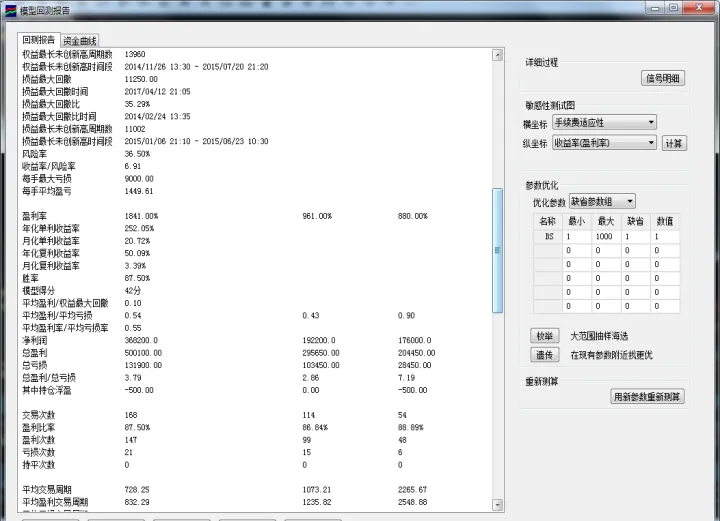Click the 每手平均盈亏 value 1449.61

[139, 191]
